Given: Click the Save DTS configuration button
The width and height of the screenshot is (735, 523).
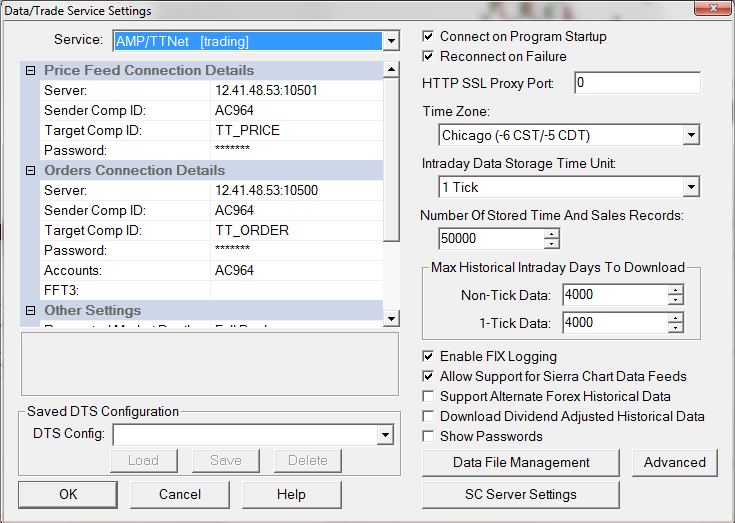Looking at the screenshot, I should [226, 461].
